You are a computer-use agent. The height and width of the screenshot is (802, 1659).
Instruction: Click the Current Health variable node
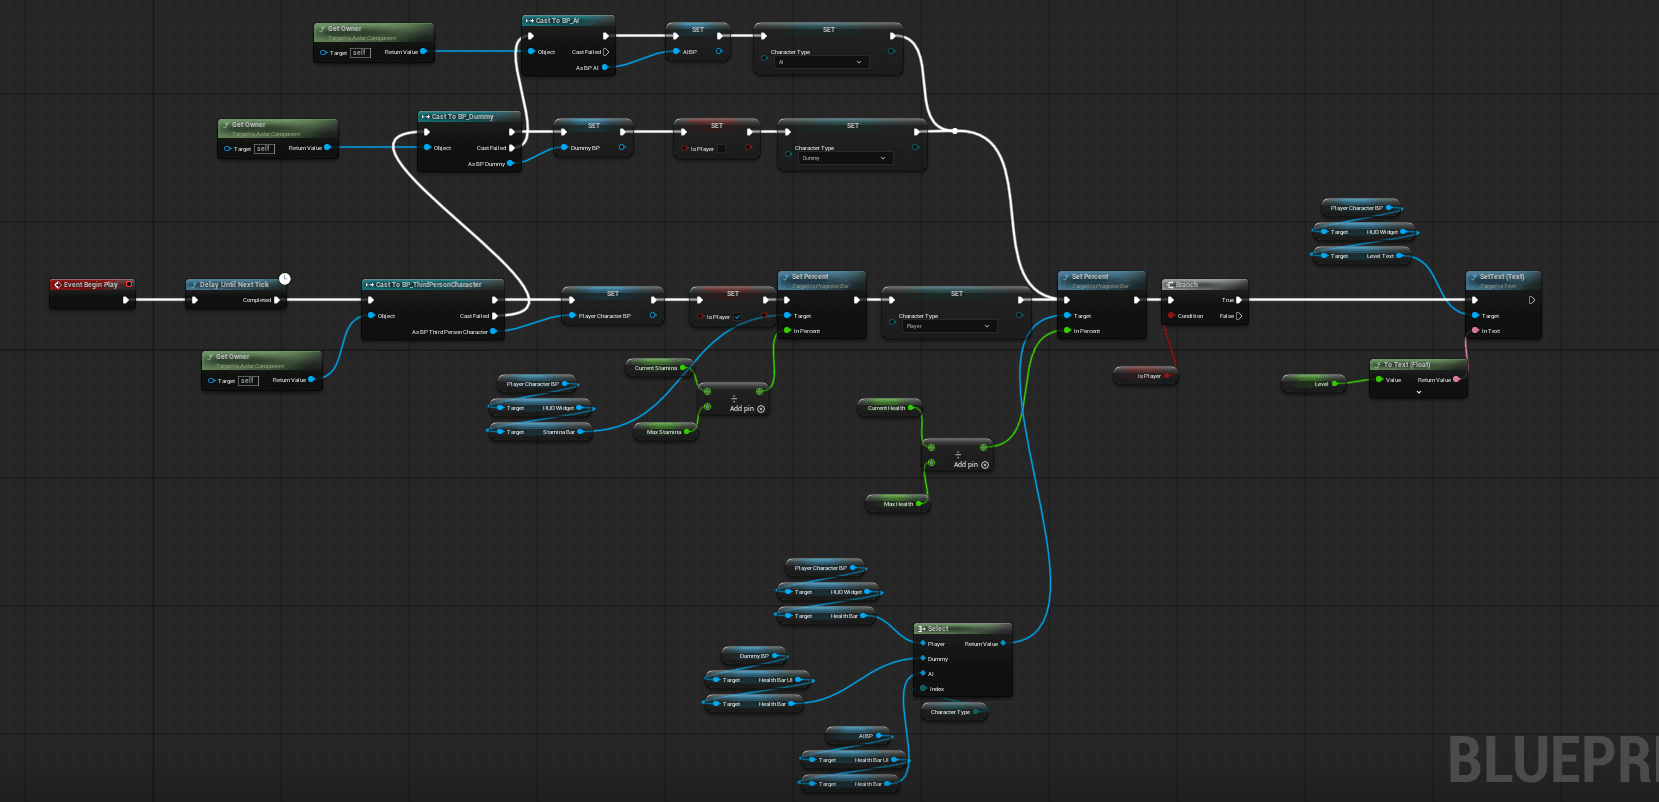click(890, 408)
